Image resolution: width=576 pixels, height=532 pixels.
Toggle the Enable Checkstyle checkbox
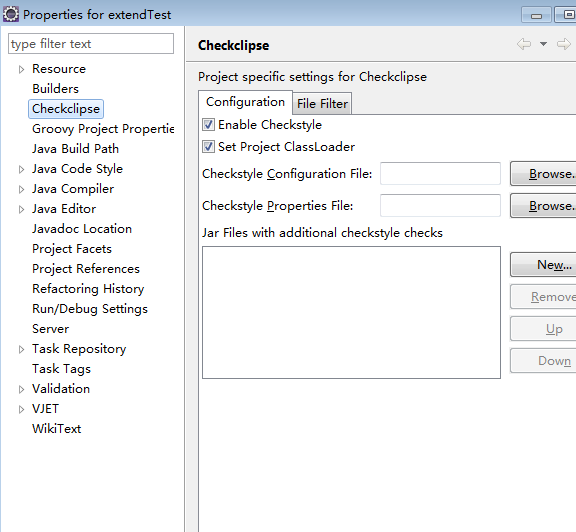point(208,125)
